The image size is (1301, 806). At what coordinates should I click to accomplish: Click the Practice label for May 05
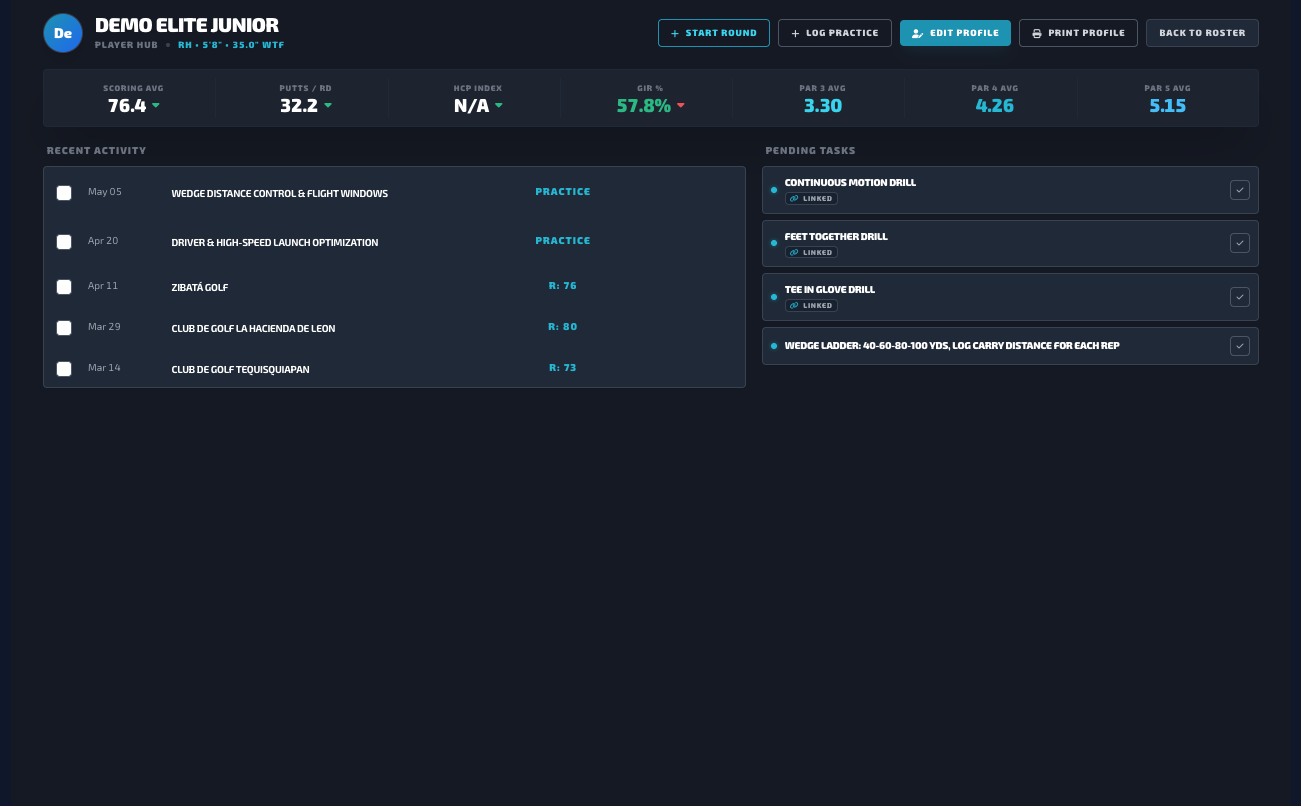(563, 191)
